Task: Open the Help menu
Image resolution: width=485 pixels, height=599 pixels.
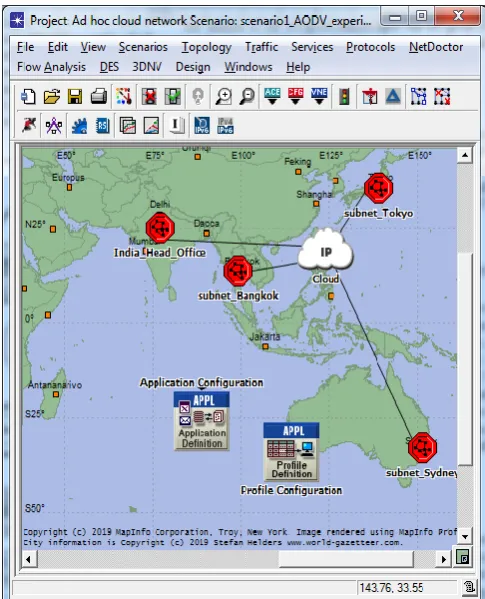Action: point(298,67)
